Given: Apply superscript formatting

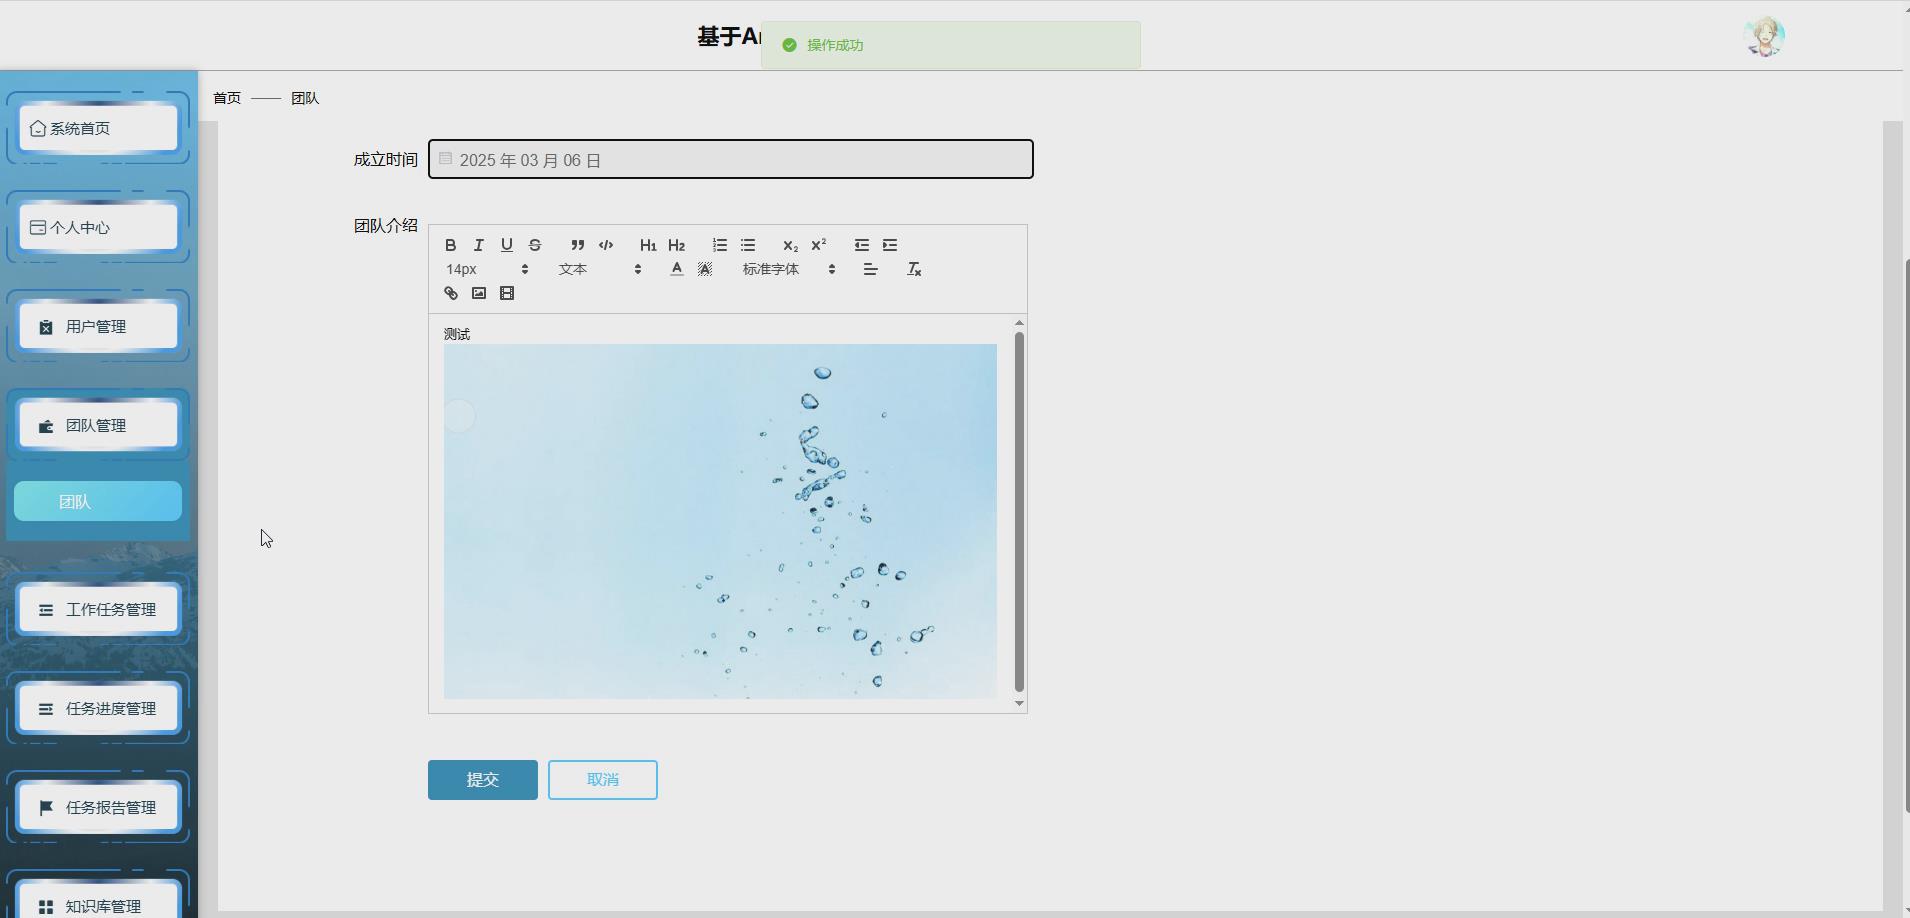Looking at the screenshot, I should click(x=819, y=245).
